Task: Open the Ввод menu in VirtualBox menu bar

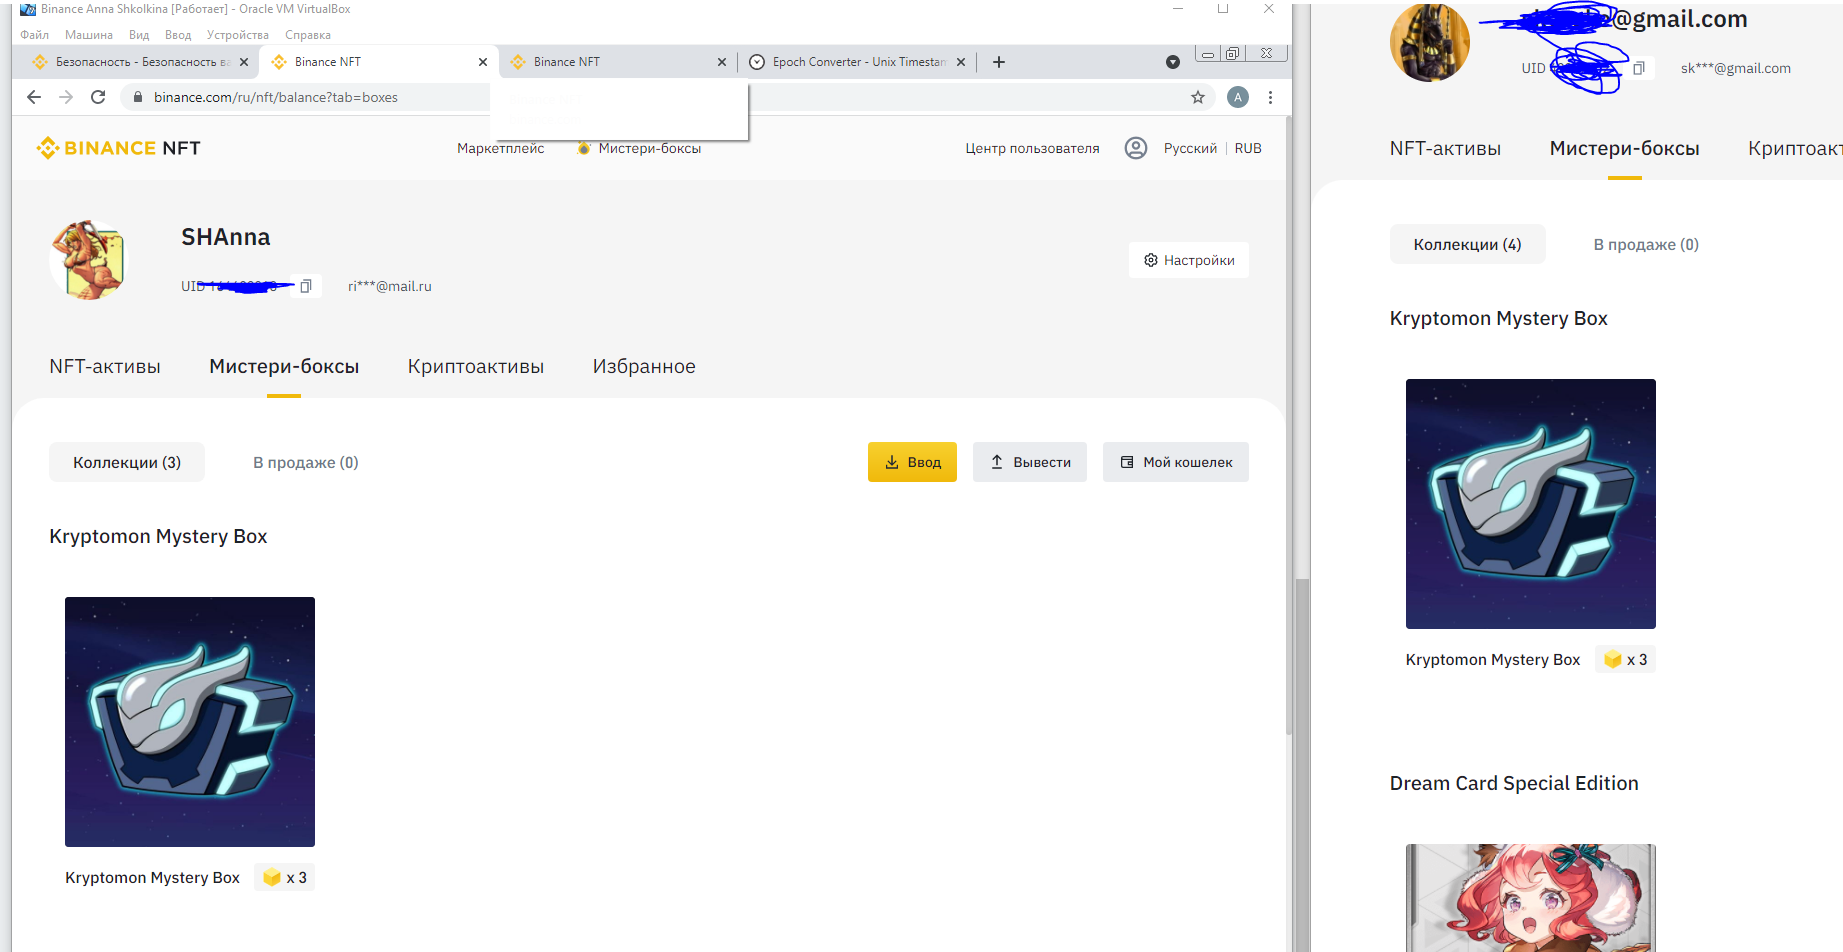Action: (178, 35)
